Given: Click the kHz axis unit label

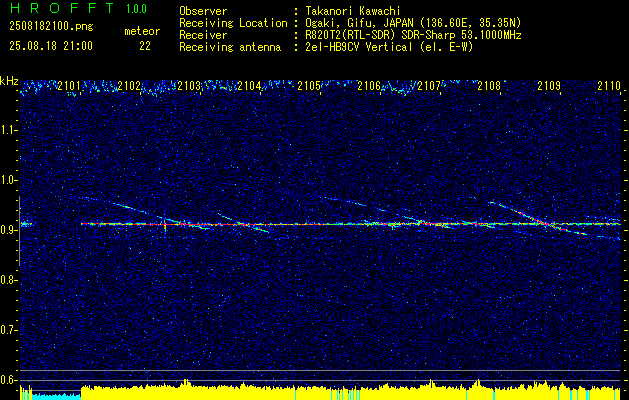Looking at the screenshot, I should 9,81.
